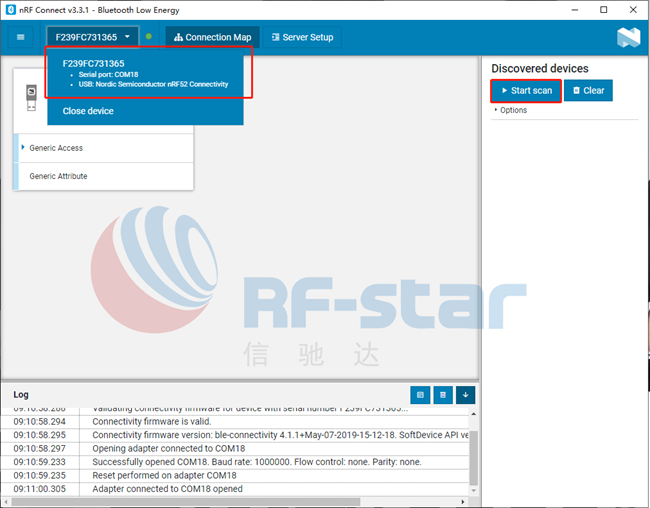Click the green connection status indicator

pos(148,36)
